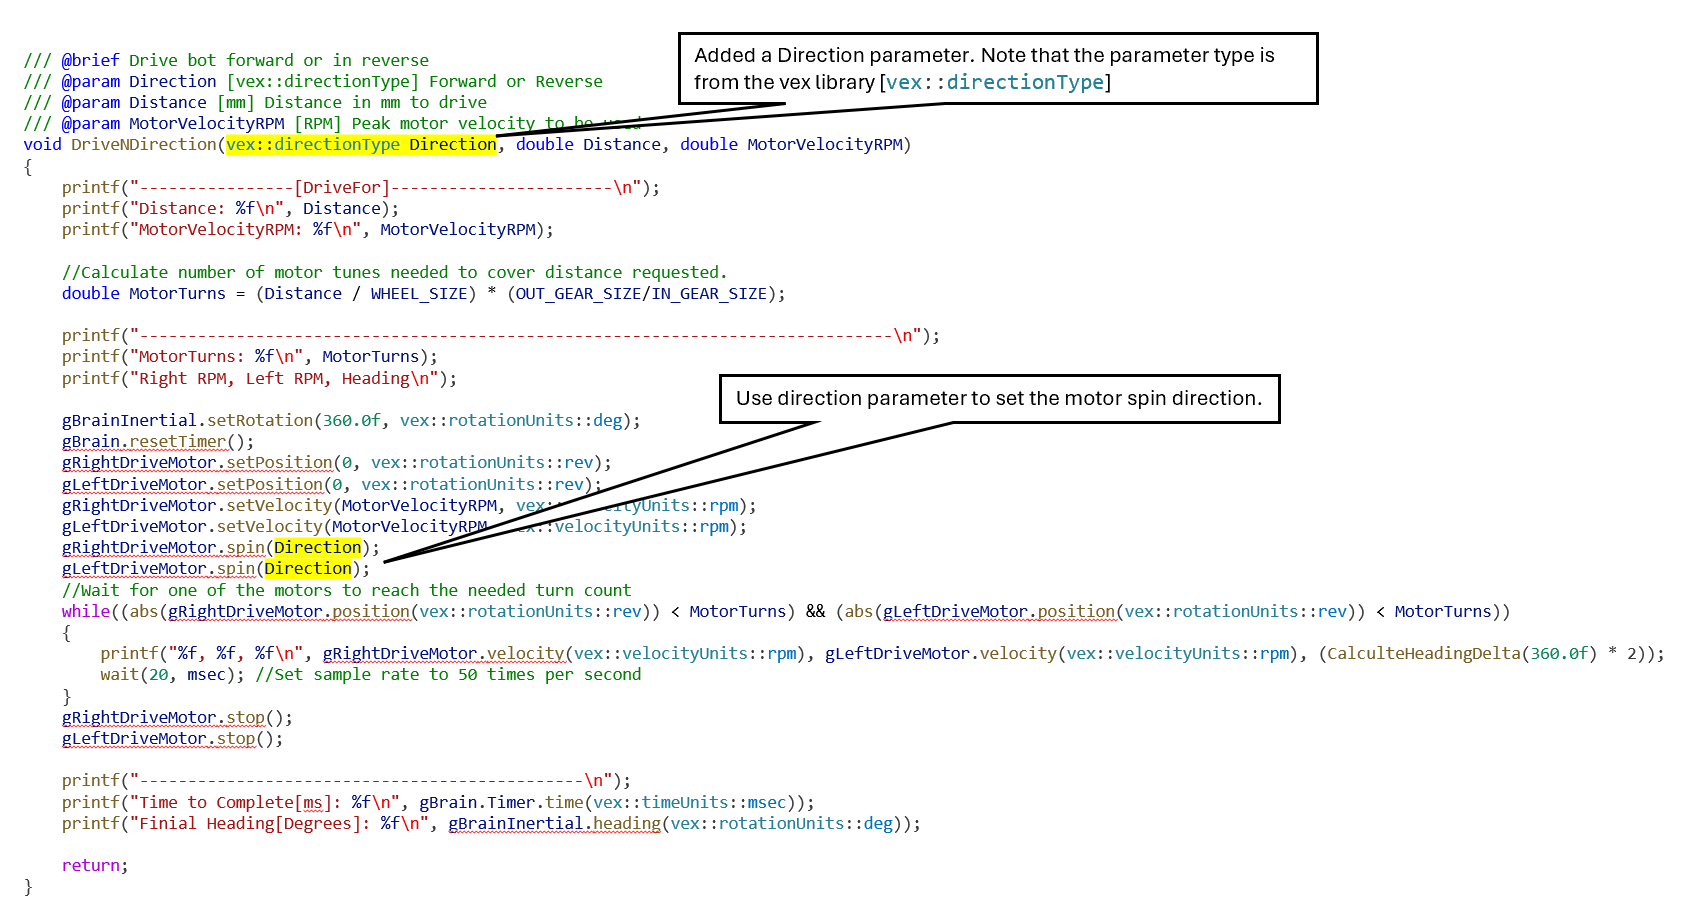Click the CalculteHeadingDelta function call

click(x=1424, y=653)
